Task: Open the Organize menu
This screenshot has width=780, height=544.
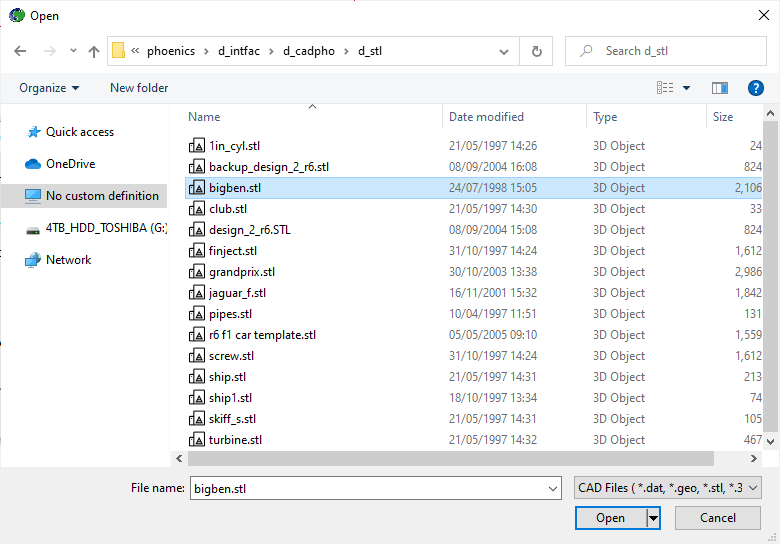Action: (x=49, y=88)
